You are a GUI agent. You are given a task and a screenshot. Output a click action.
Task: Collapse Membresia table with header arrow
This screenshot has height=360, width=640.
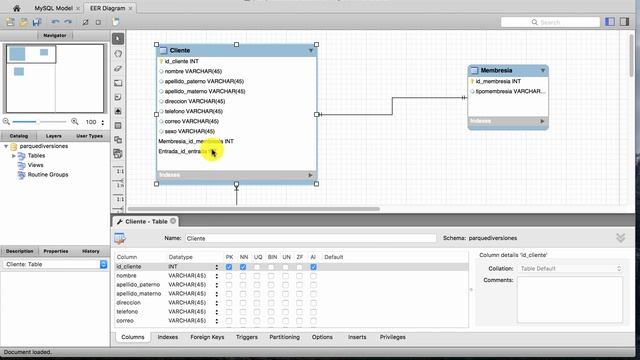543,71
